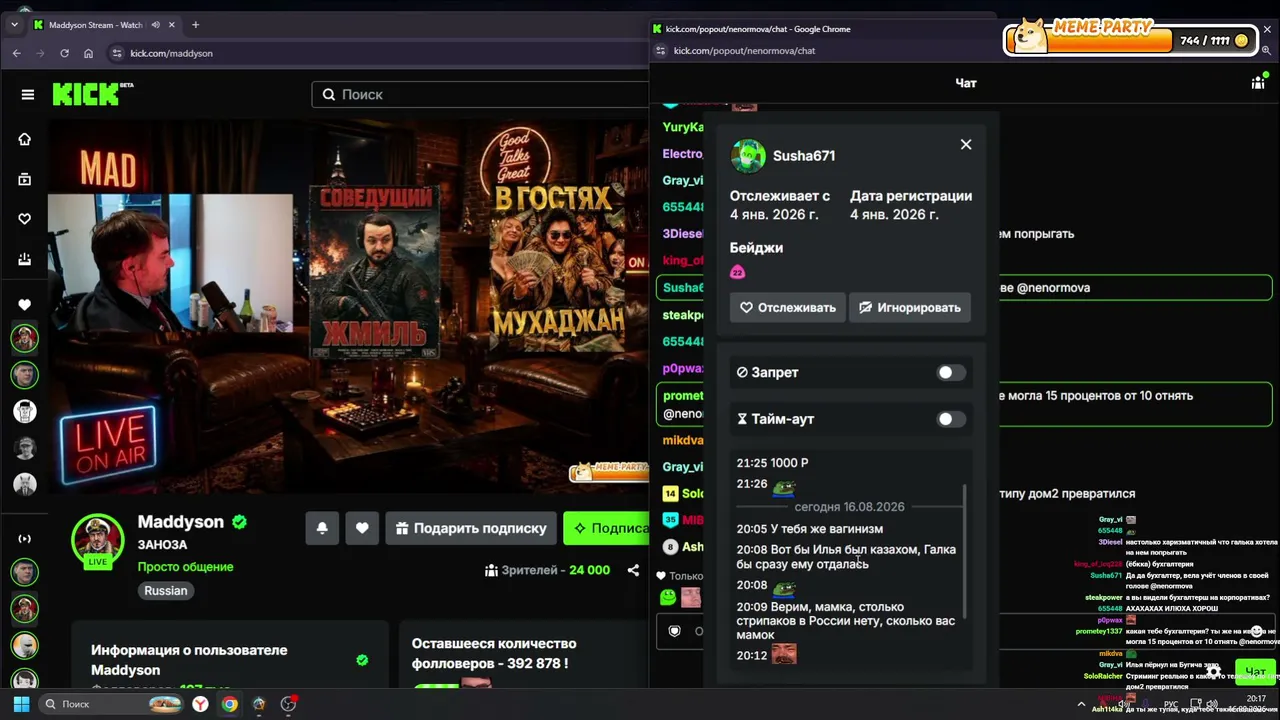Image resolution: width=1280 pixels, height=720 pixels.
Task: Click the download icon in Kick sidebar
Action: pyautogui.click(x=25, y=259)
